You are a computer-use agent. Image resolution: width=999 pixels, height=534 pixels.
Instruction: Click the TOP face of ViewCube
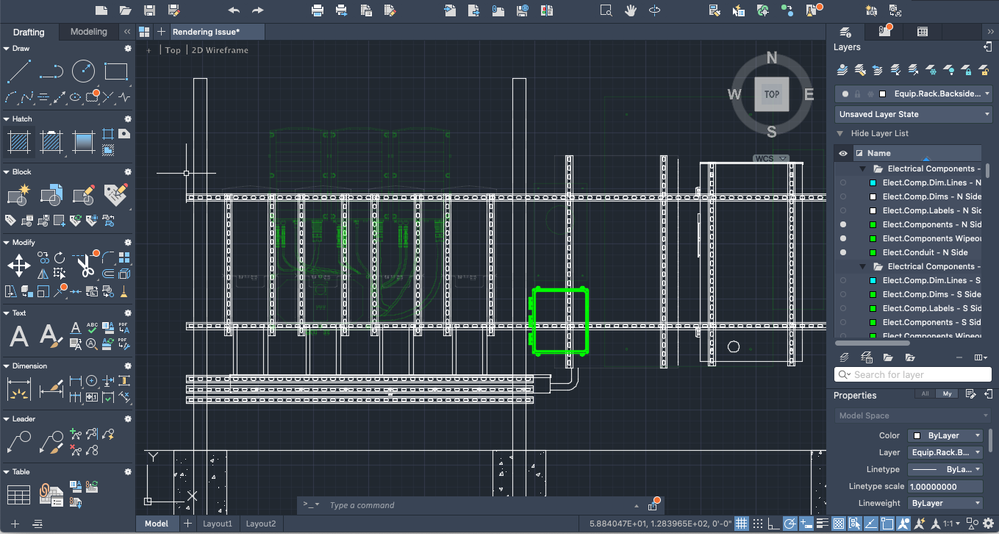click(x=771, y=94)
